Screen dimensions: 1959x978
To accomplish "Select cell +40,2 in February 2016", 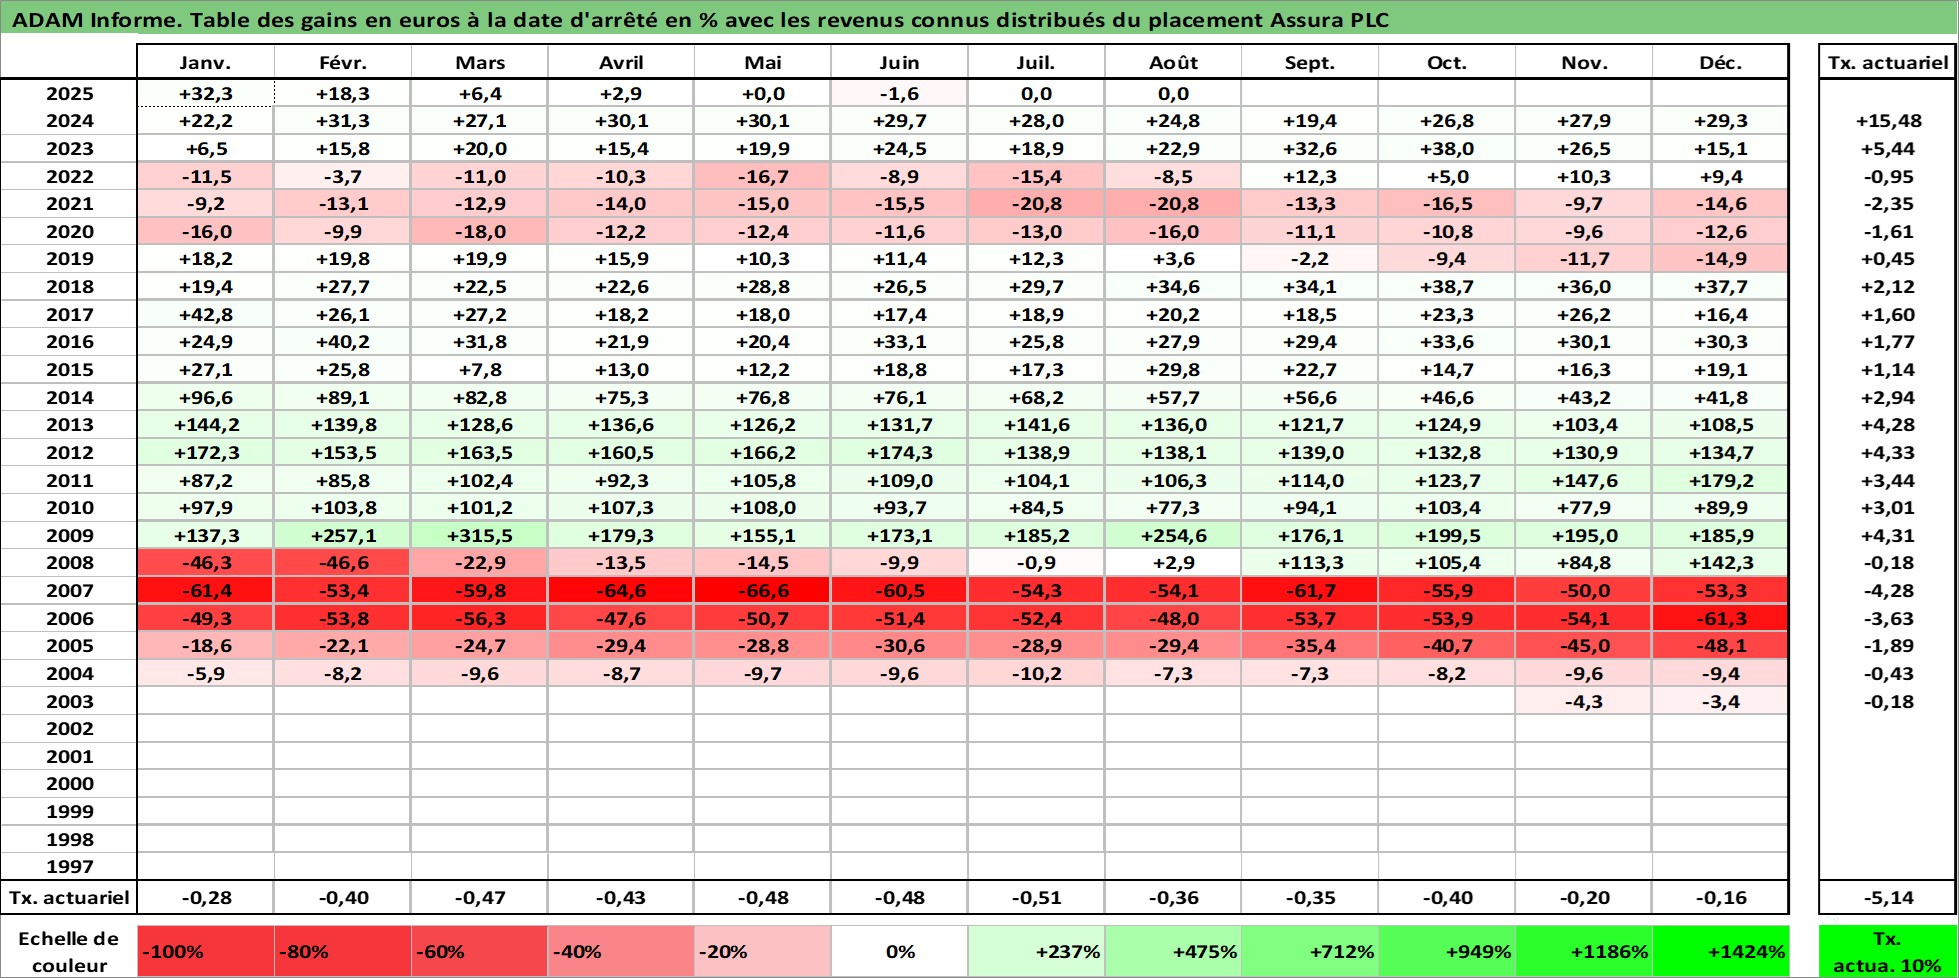I will pyautogui.click(x=343, y=341).
